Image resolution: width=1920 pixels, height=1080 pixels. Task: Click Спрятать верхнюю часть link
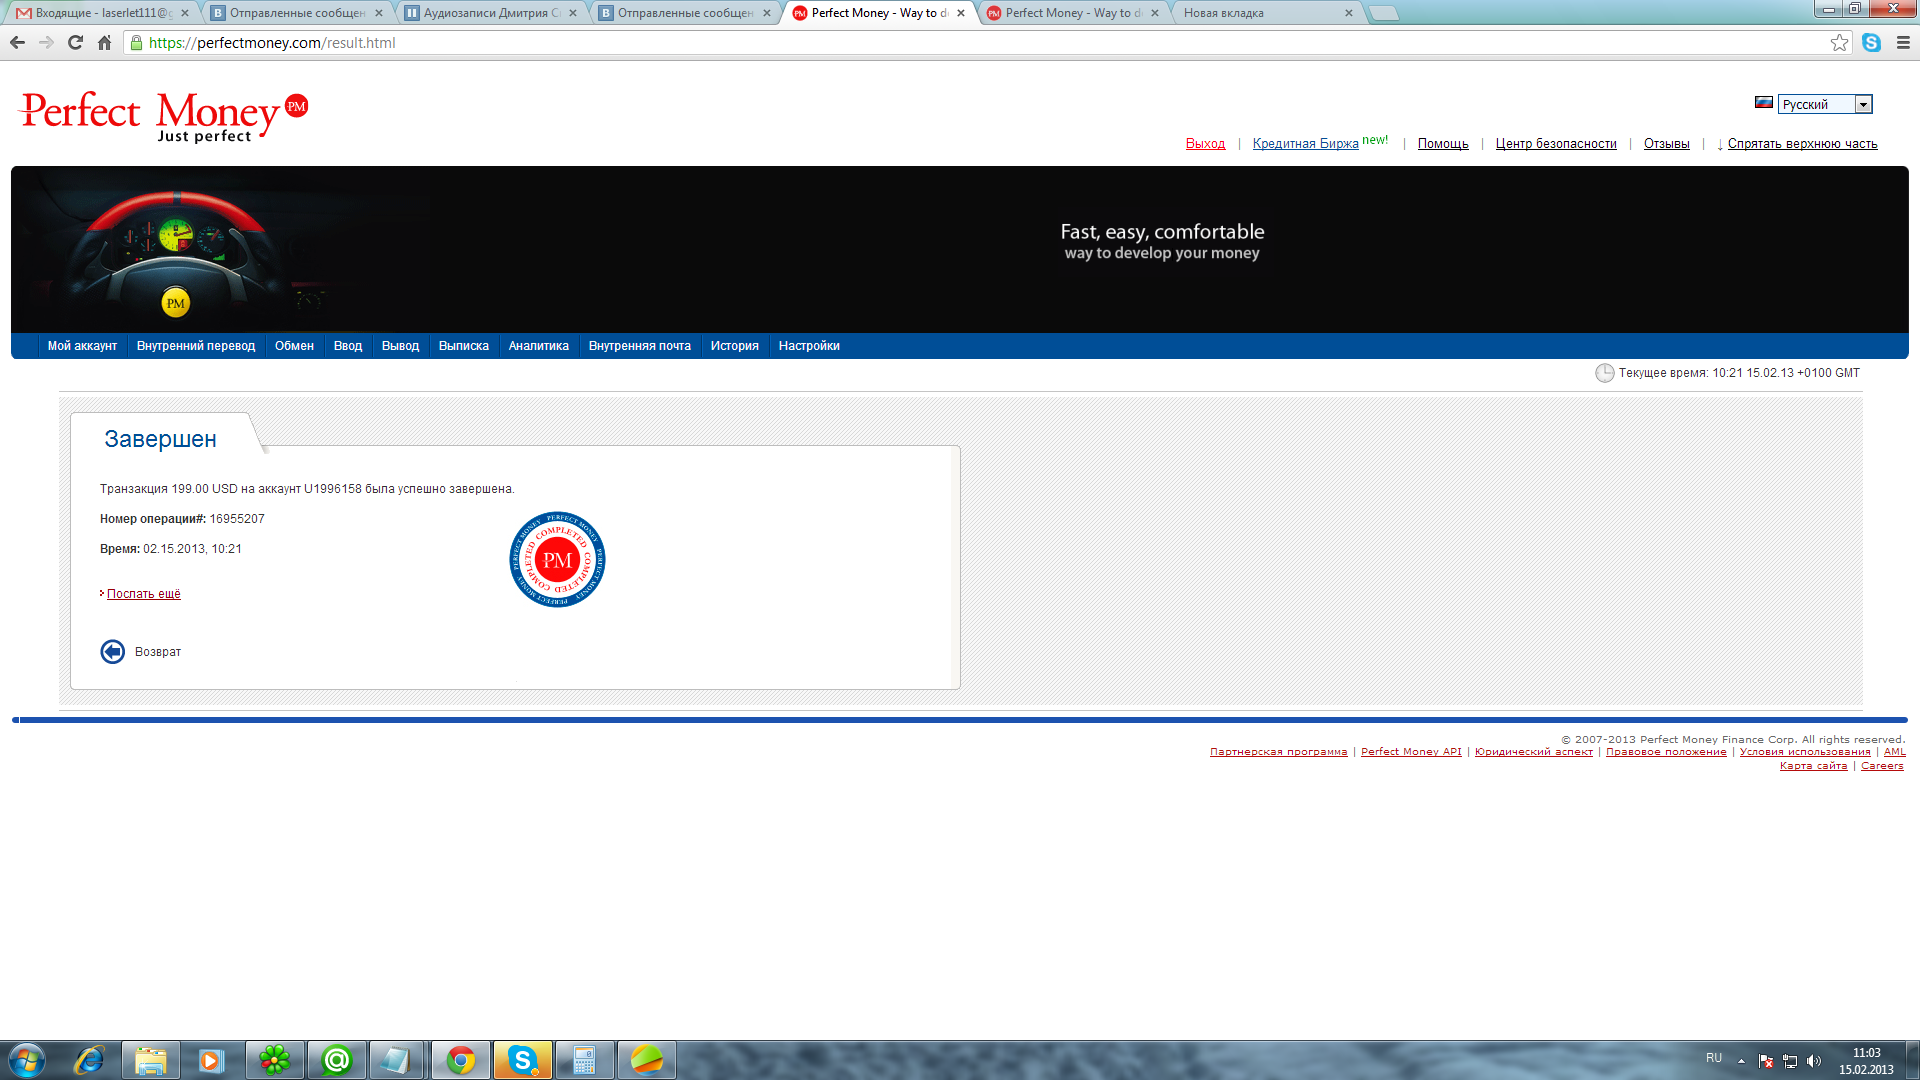tap(1802, 144)
